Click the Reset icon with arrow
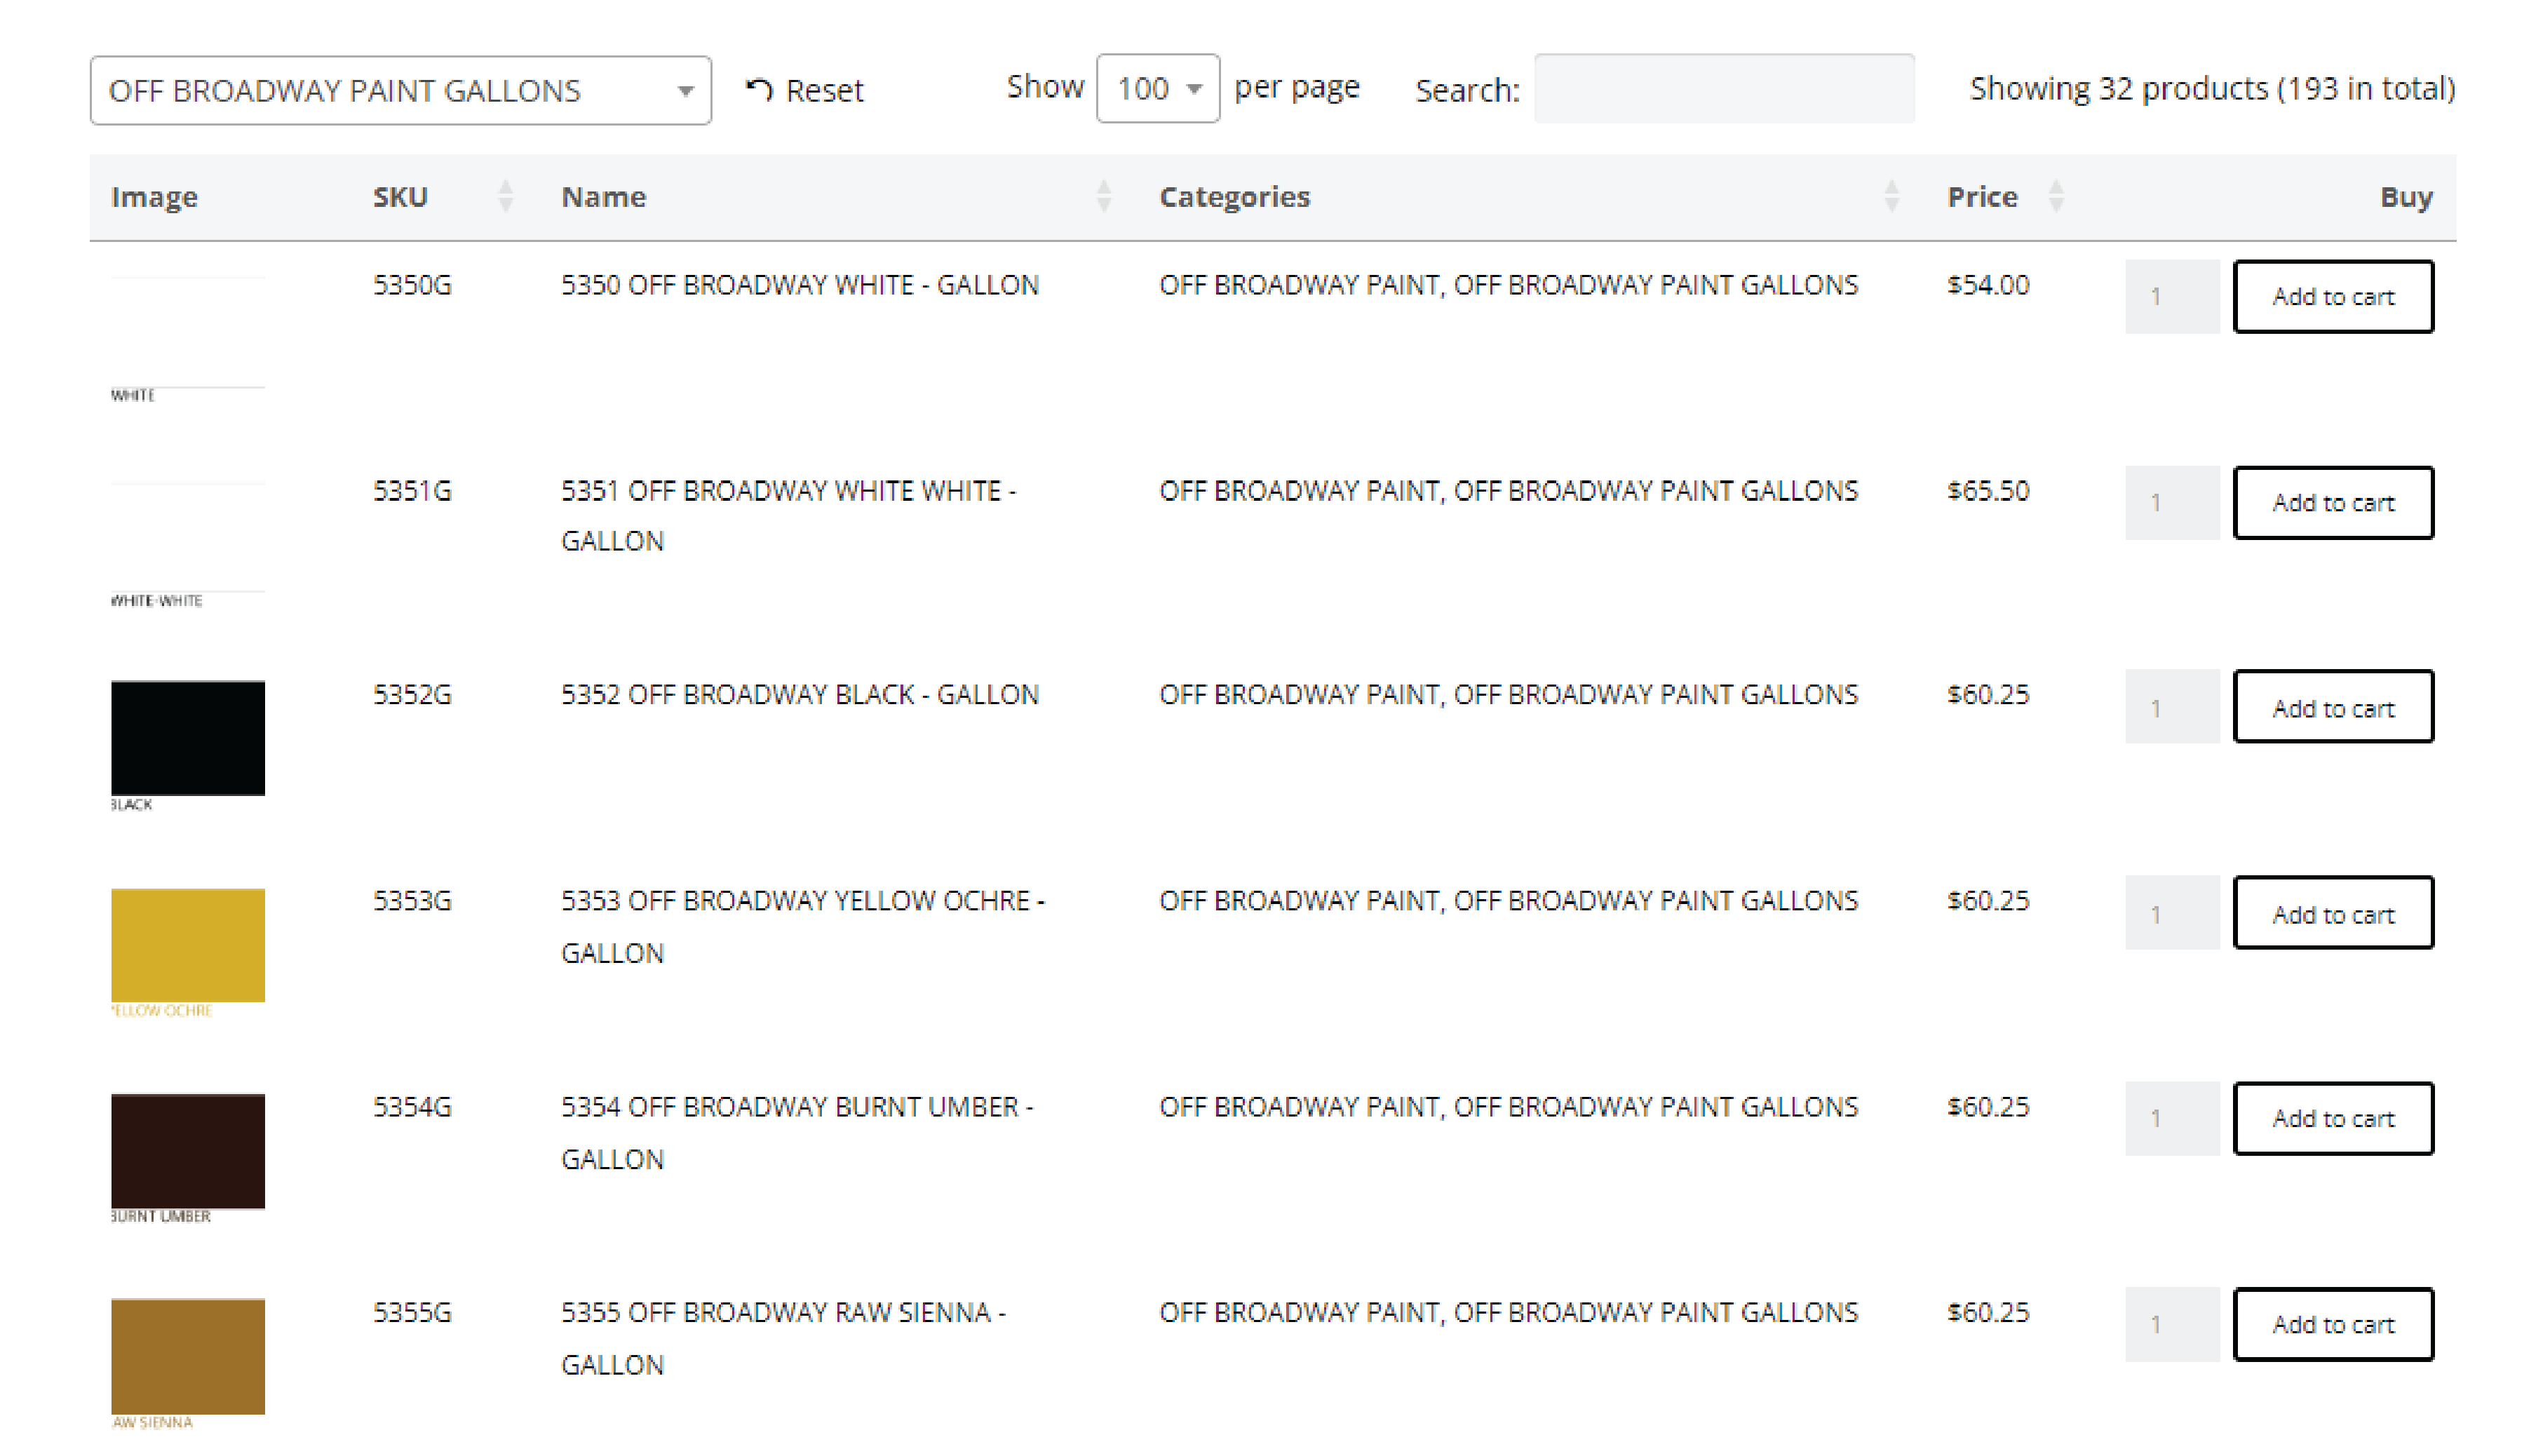Screen dimensions: 2543x1456 760,90
